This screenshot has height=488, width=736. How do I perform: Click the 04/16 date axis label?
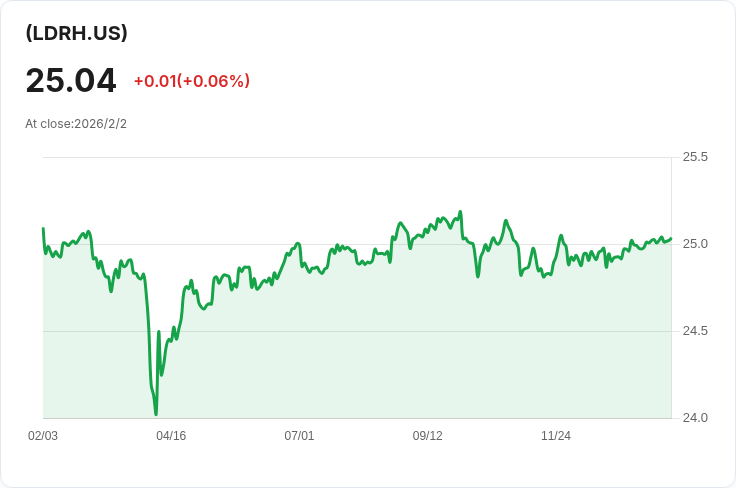pos(171,436)
